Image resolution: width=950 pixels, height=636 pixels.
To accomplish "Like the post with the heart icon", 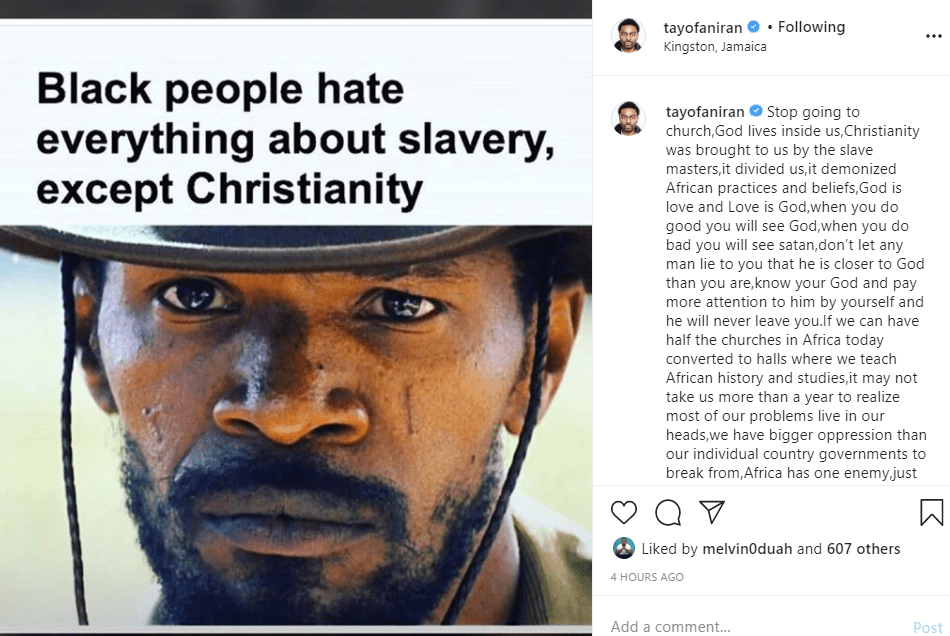I will click(x=623, y=513).
